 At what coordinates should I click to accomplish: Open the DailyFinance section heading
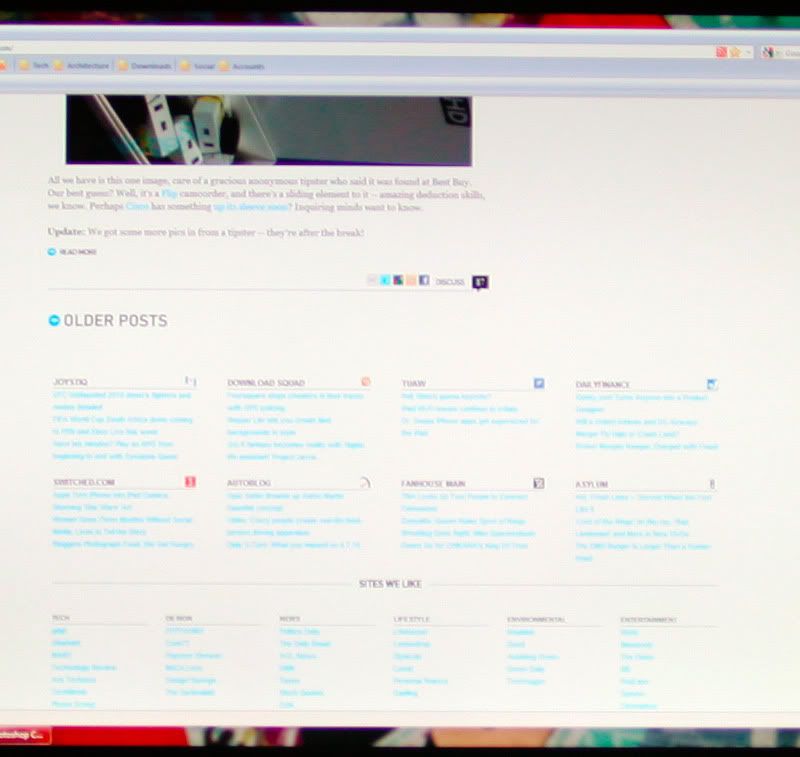point(603,385)
